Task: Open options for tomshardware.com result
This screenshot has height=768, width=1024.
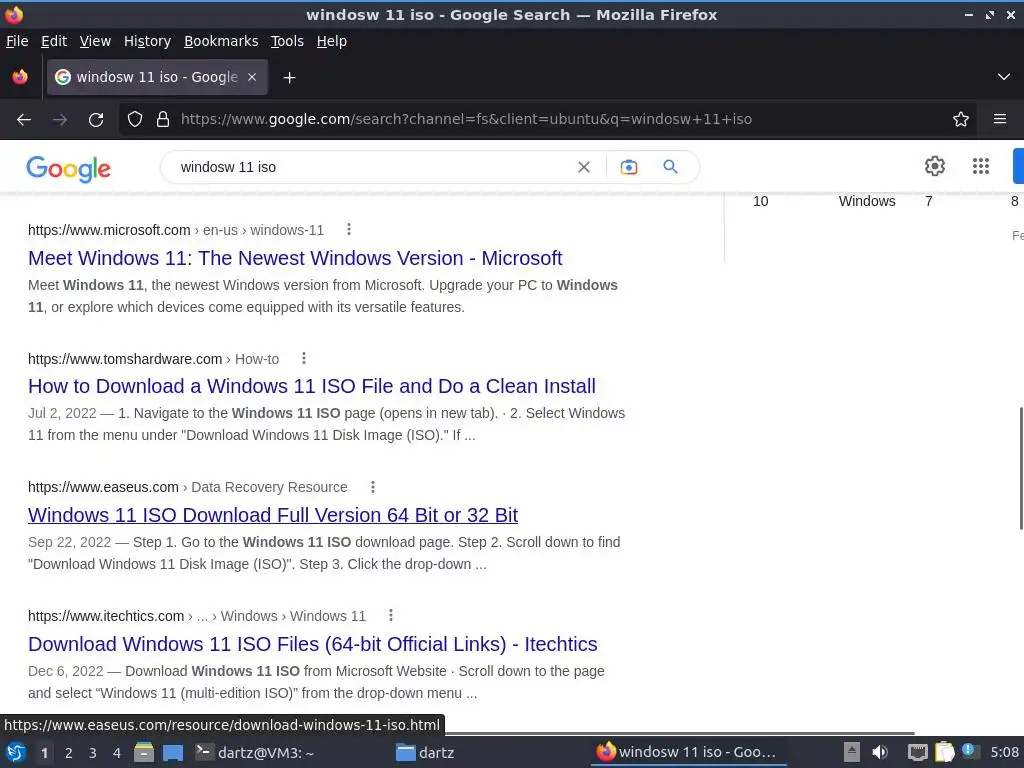Action: [304, 358]
